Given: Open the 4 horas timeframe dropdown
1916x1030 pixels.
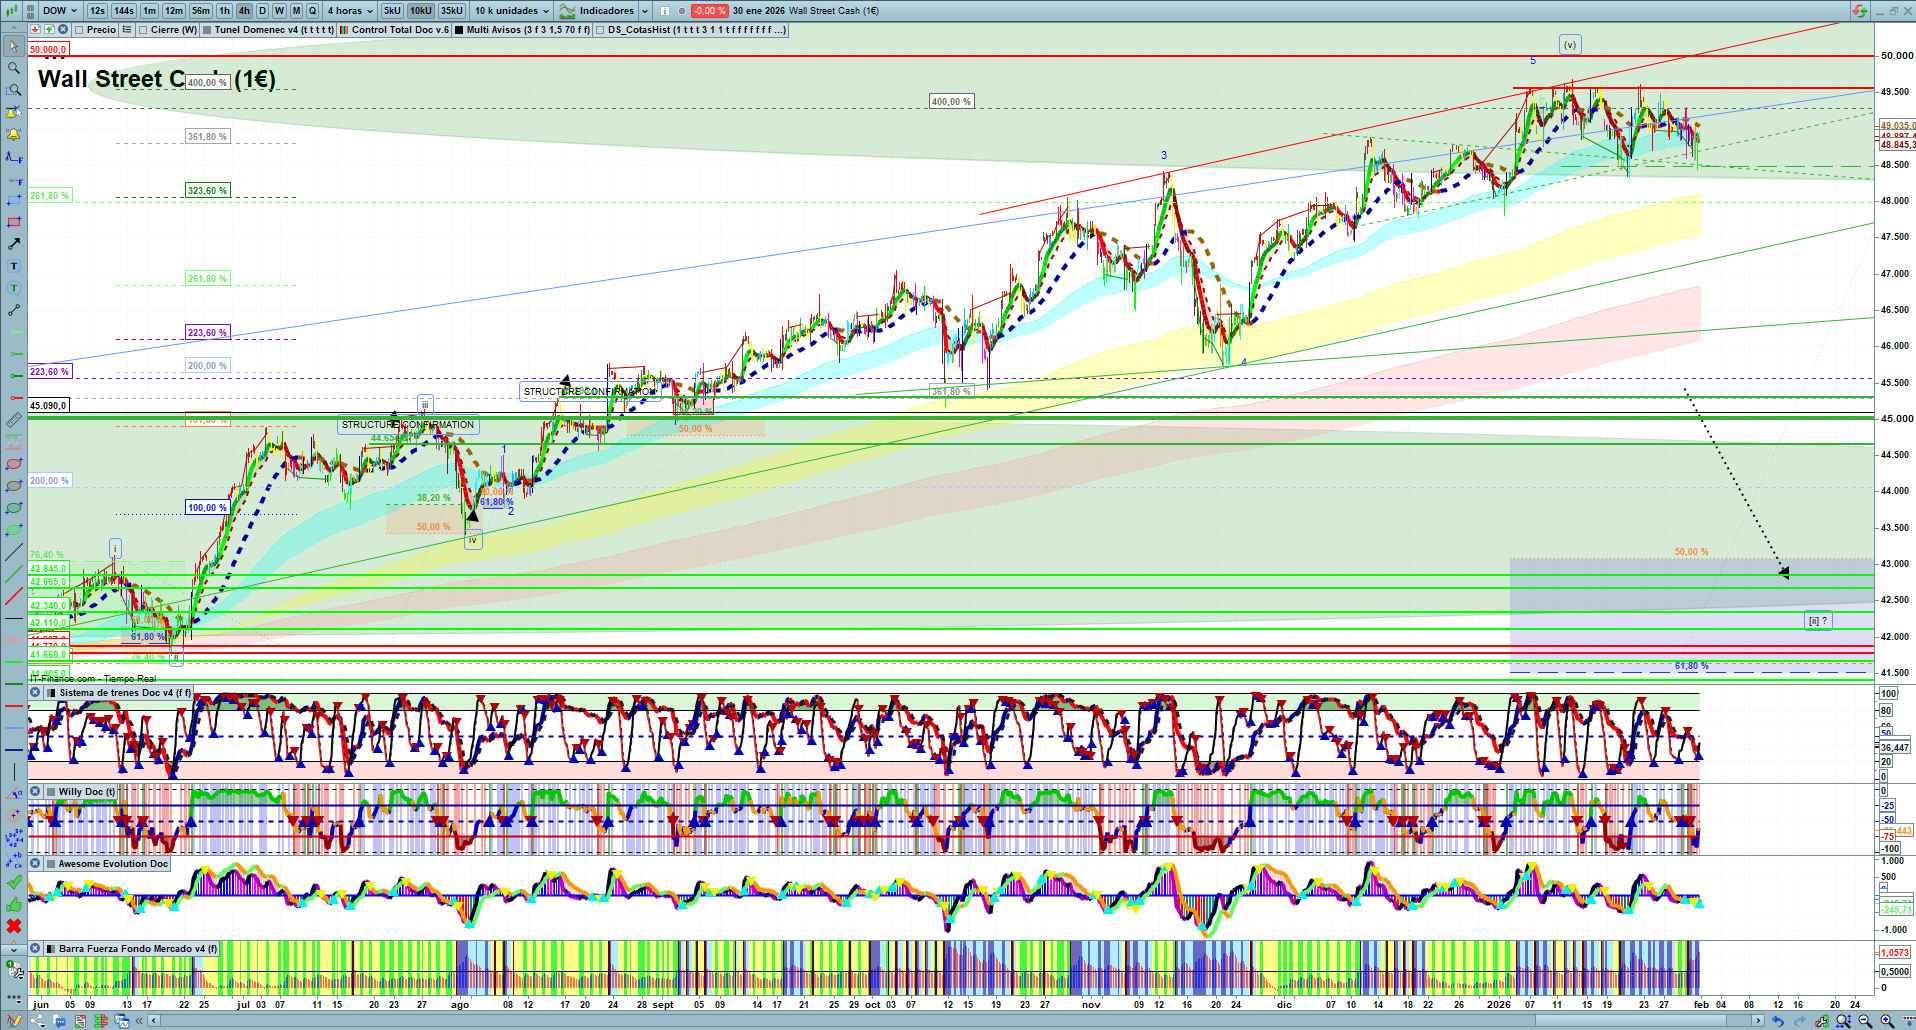Looking at the screenshot, I should pyautogui.click(x=349, y=11).
